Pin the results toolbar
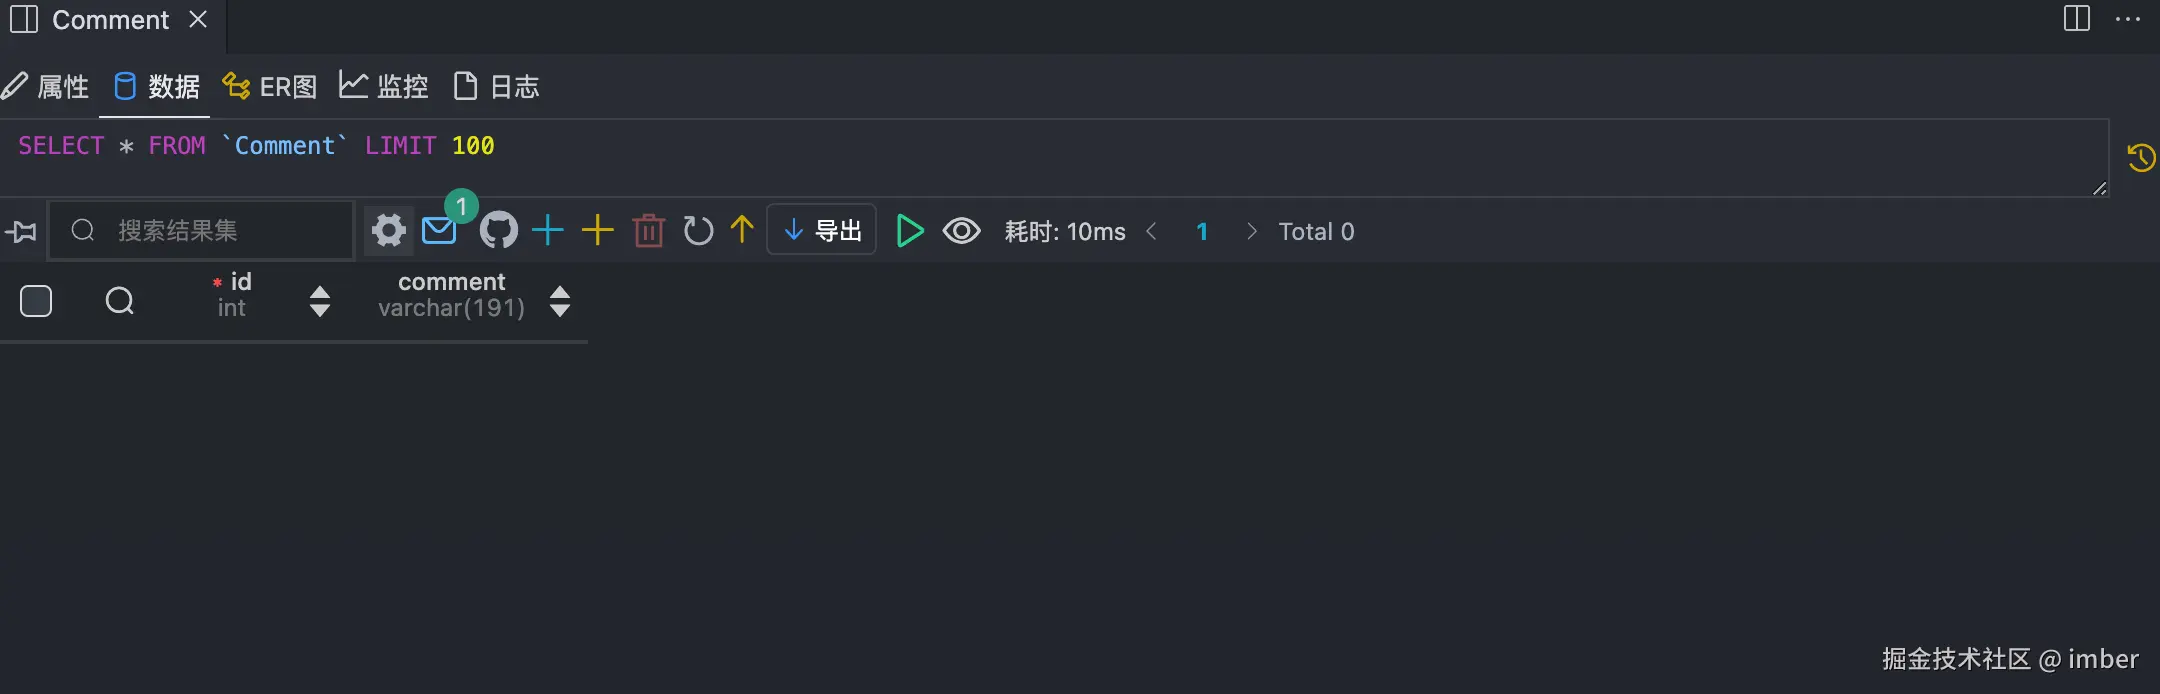The image size is (2160, 694). (x=21, y=232)
